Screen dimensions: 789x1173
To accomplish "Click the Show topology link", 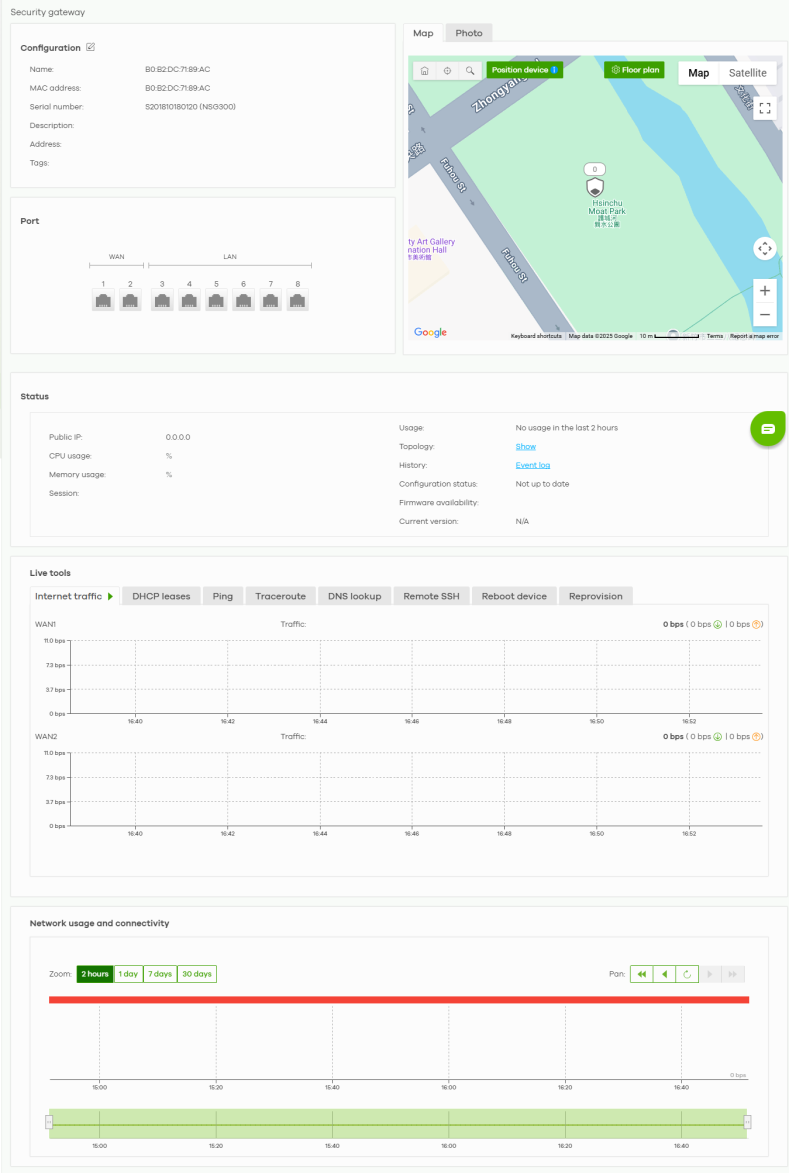I will (525, 446).
